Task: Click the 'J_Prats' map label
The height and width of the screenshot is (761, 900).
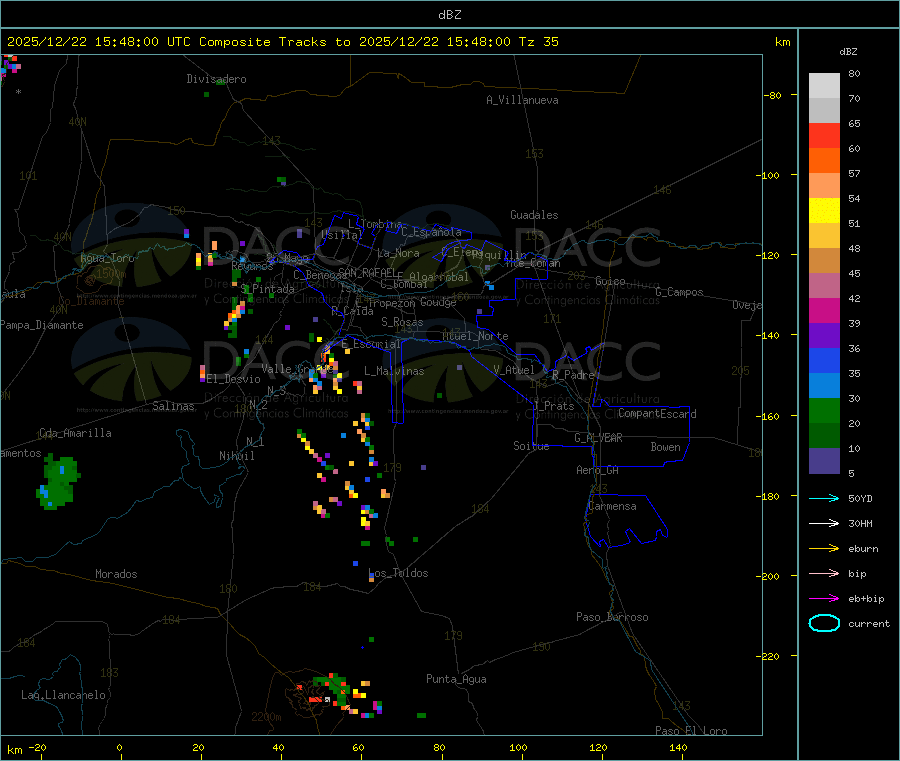Action: [x=554, y=406]
